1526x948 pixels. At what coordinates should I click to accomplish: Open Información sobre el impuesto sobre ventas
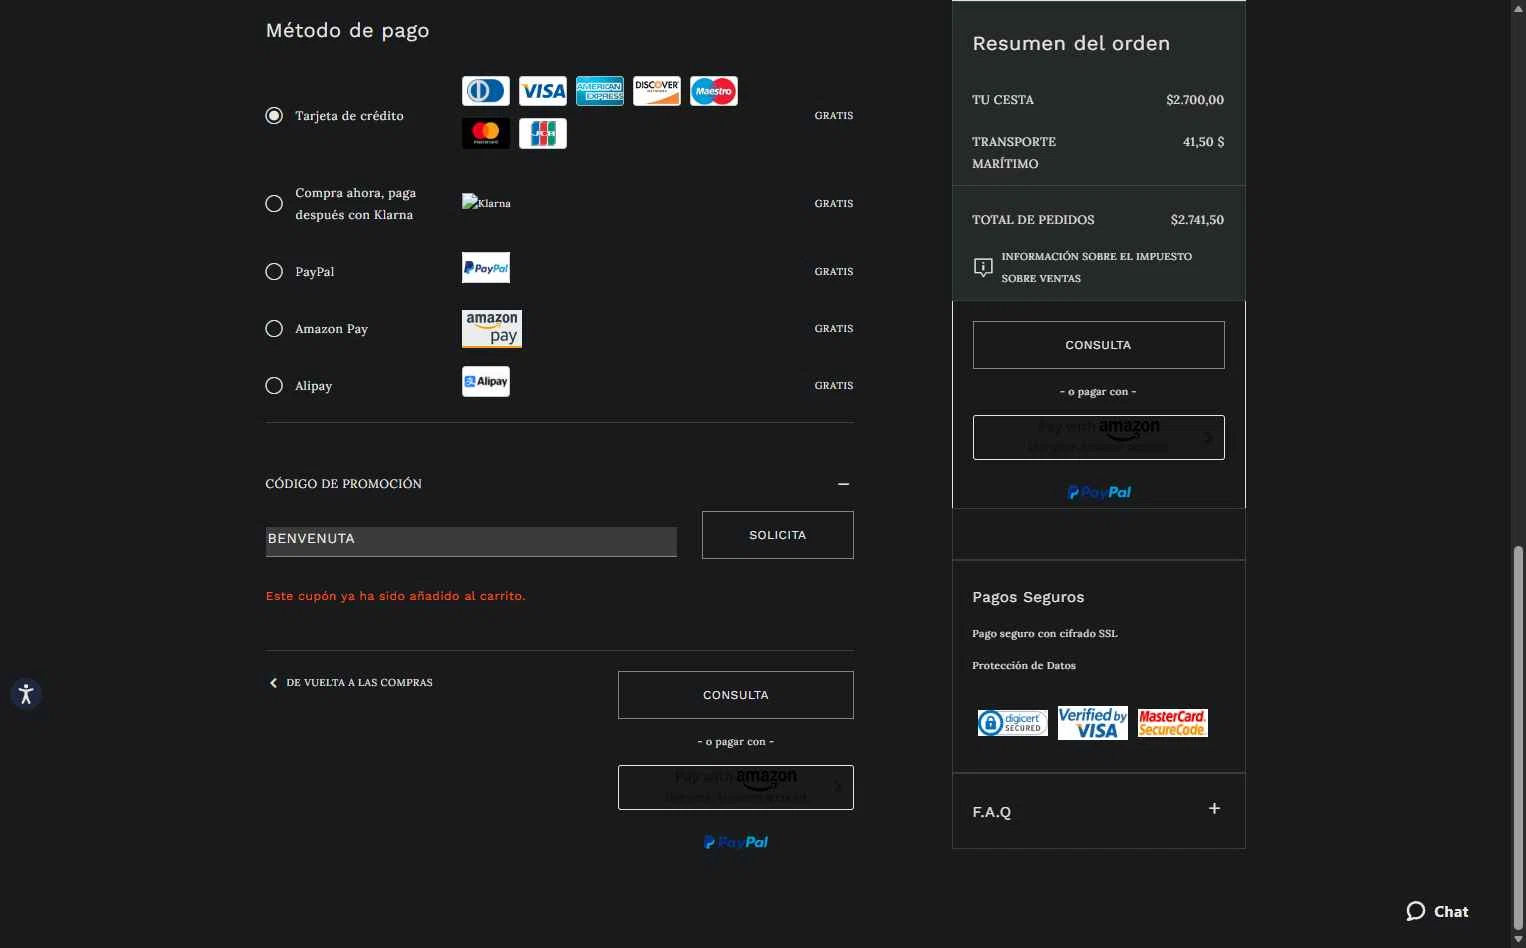tap(1096, 267)
